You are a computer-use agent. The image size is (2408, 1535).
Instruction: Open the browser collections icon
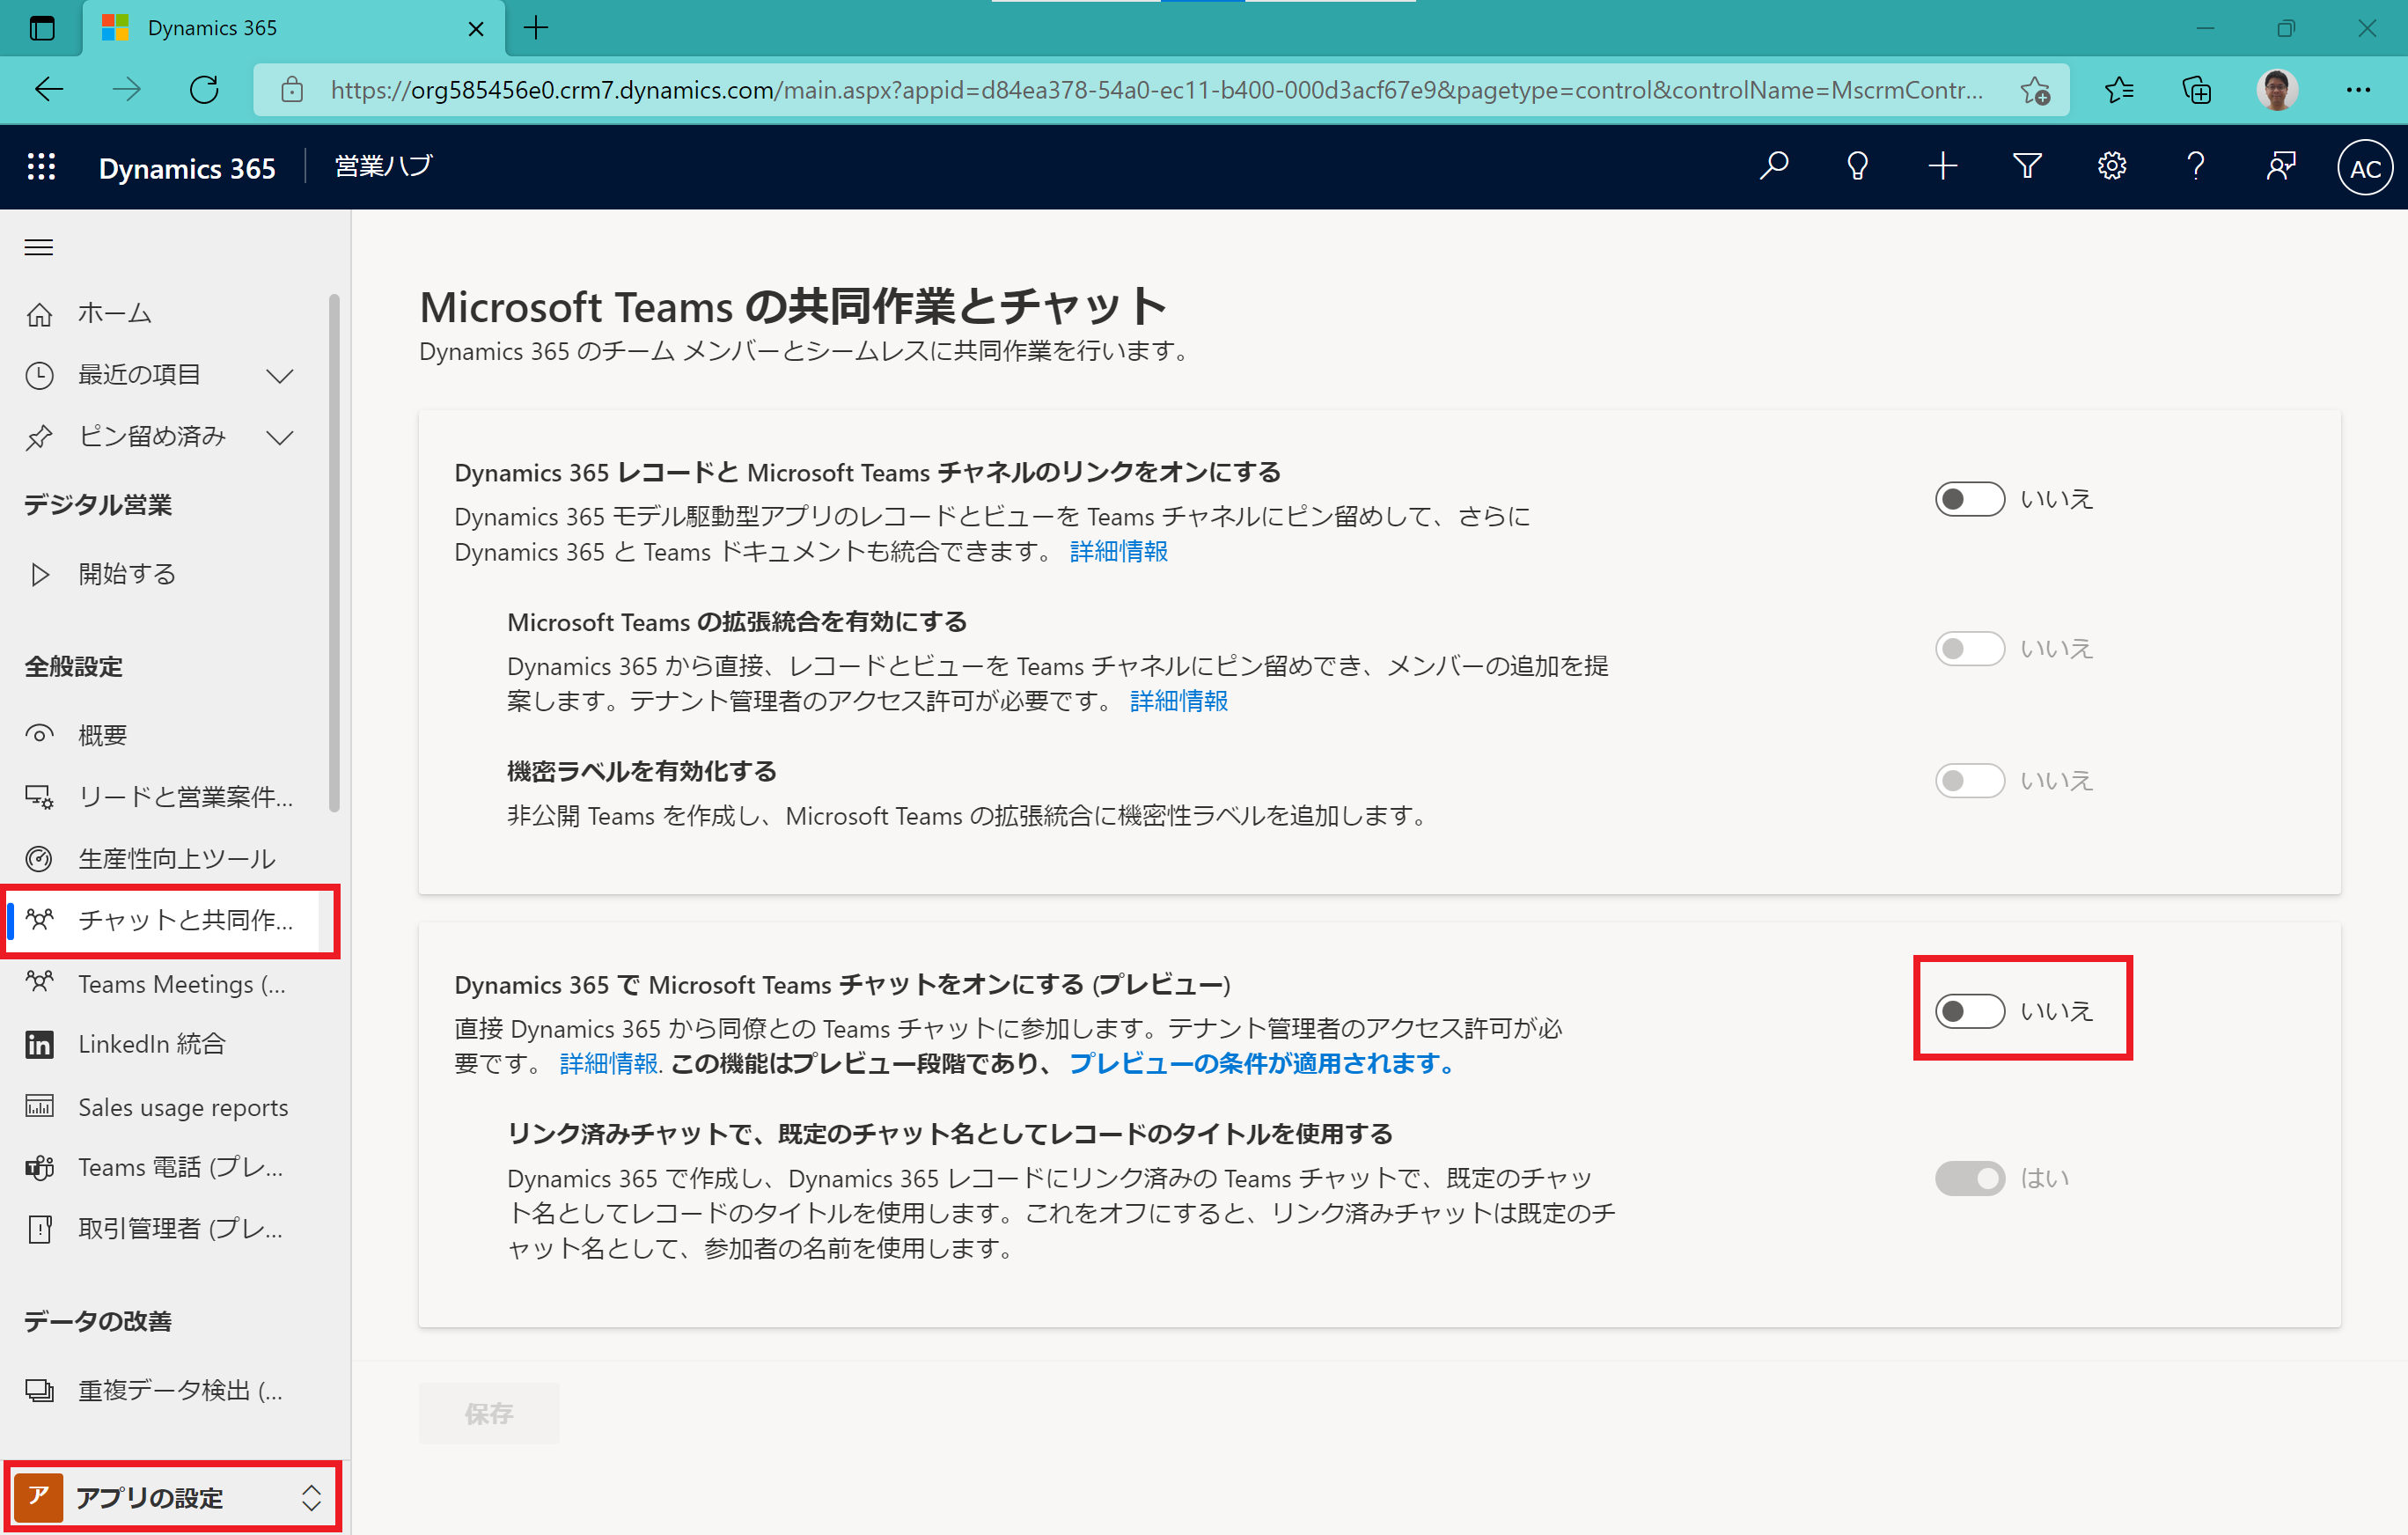pos(2197,90)
